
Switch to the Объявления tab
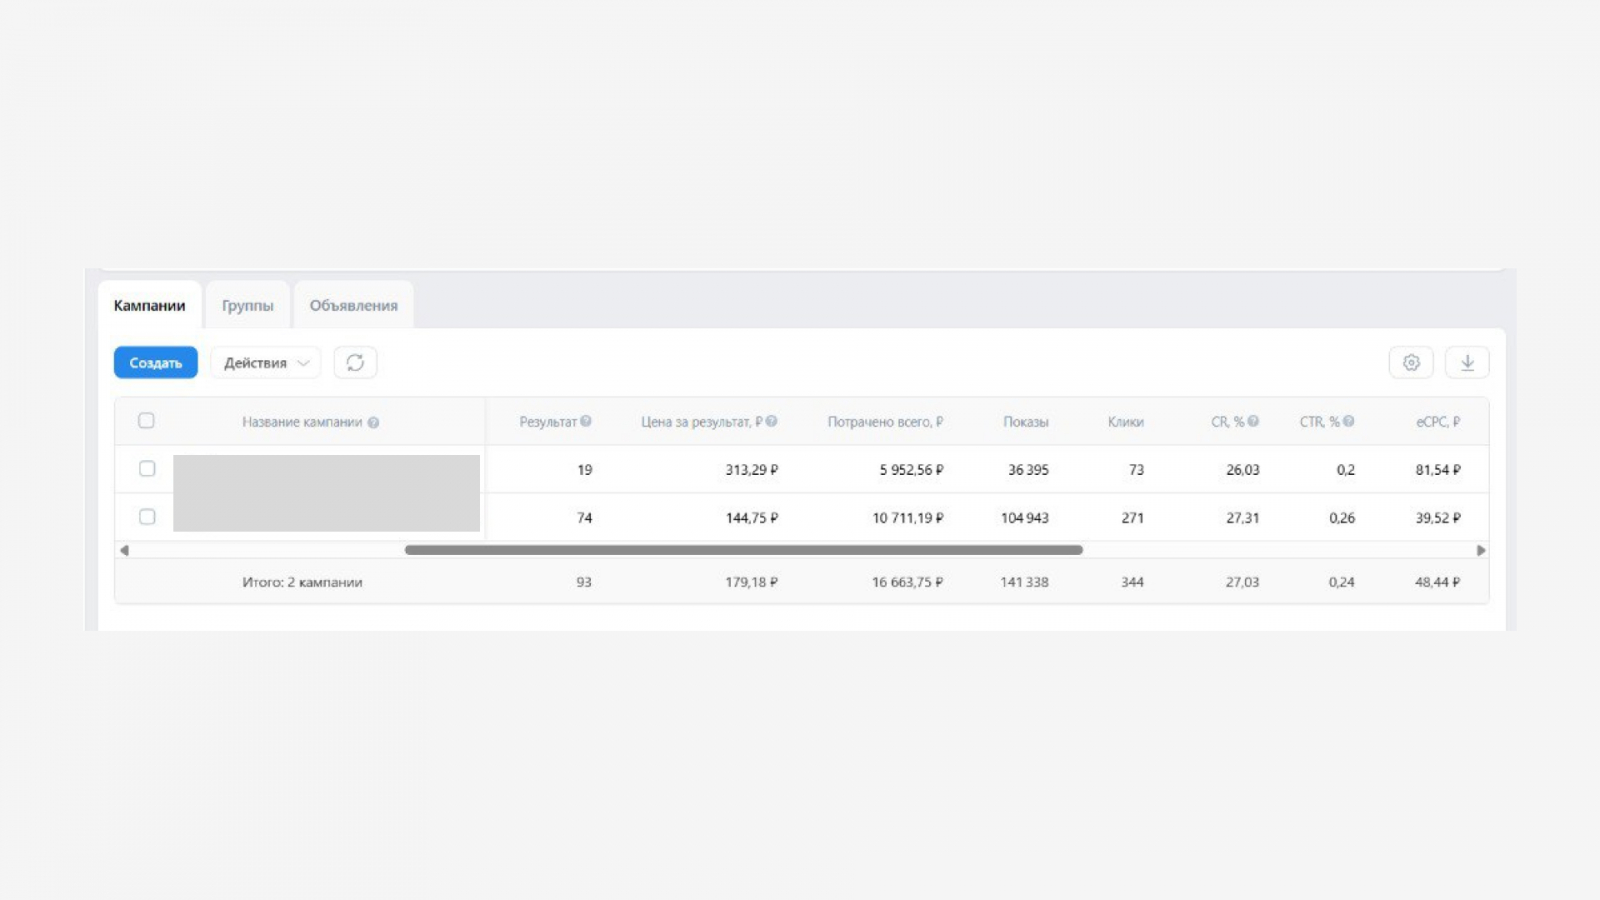point(353,306)
